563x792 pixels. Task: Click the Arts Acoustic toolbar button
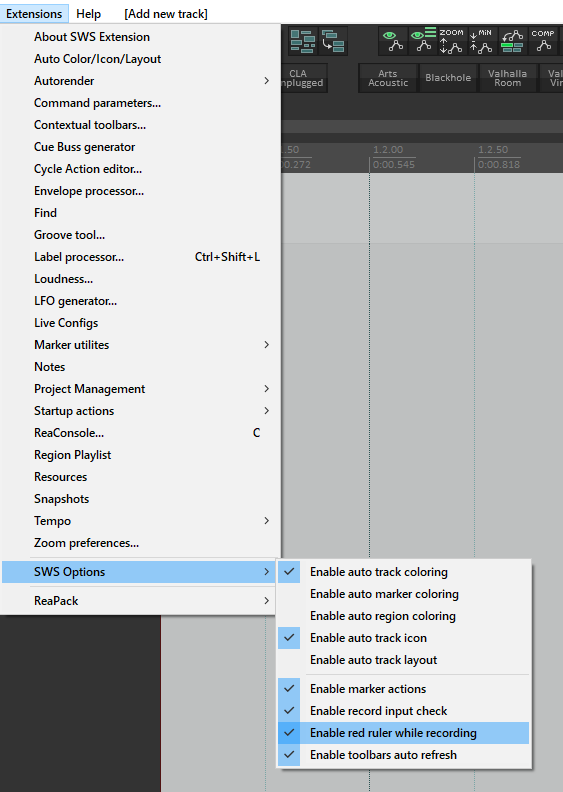click(388, 78)
